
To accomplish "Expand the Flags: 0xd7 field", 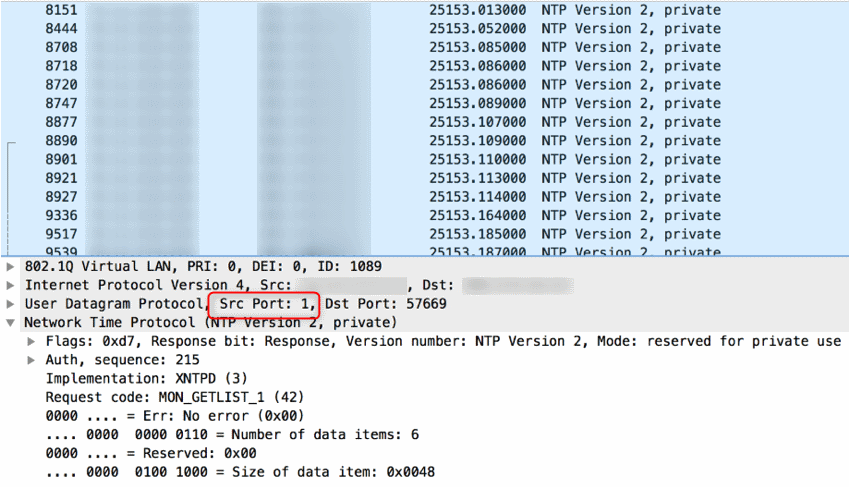I will click(x=31, y=341).
